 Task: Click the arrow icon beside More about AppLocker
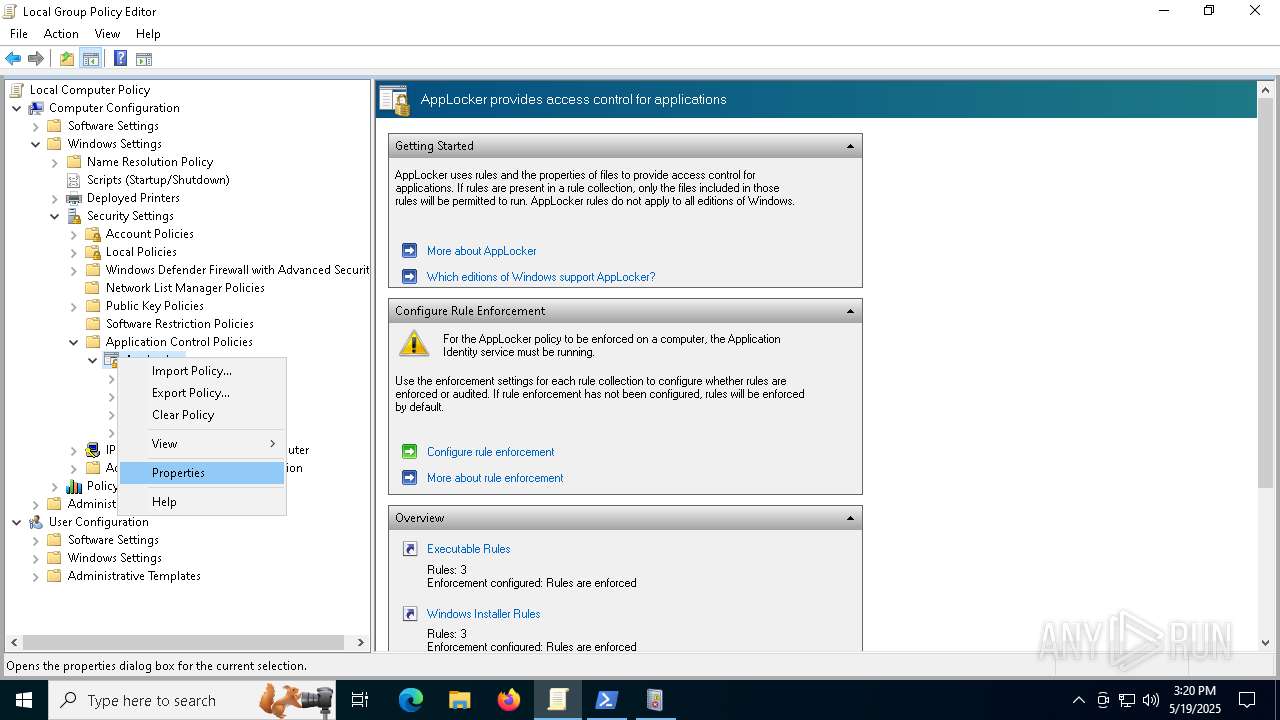pos(409,251)
